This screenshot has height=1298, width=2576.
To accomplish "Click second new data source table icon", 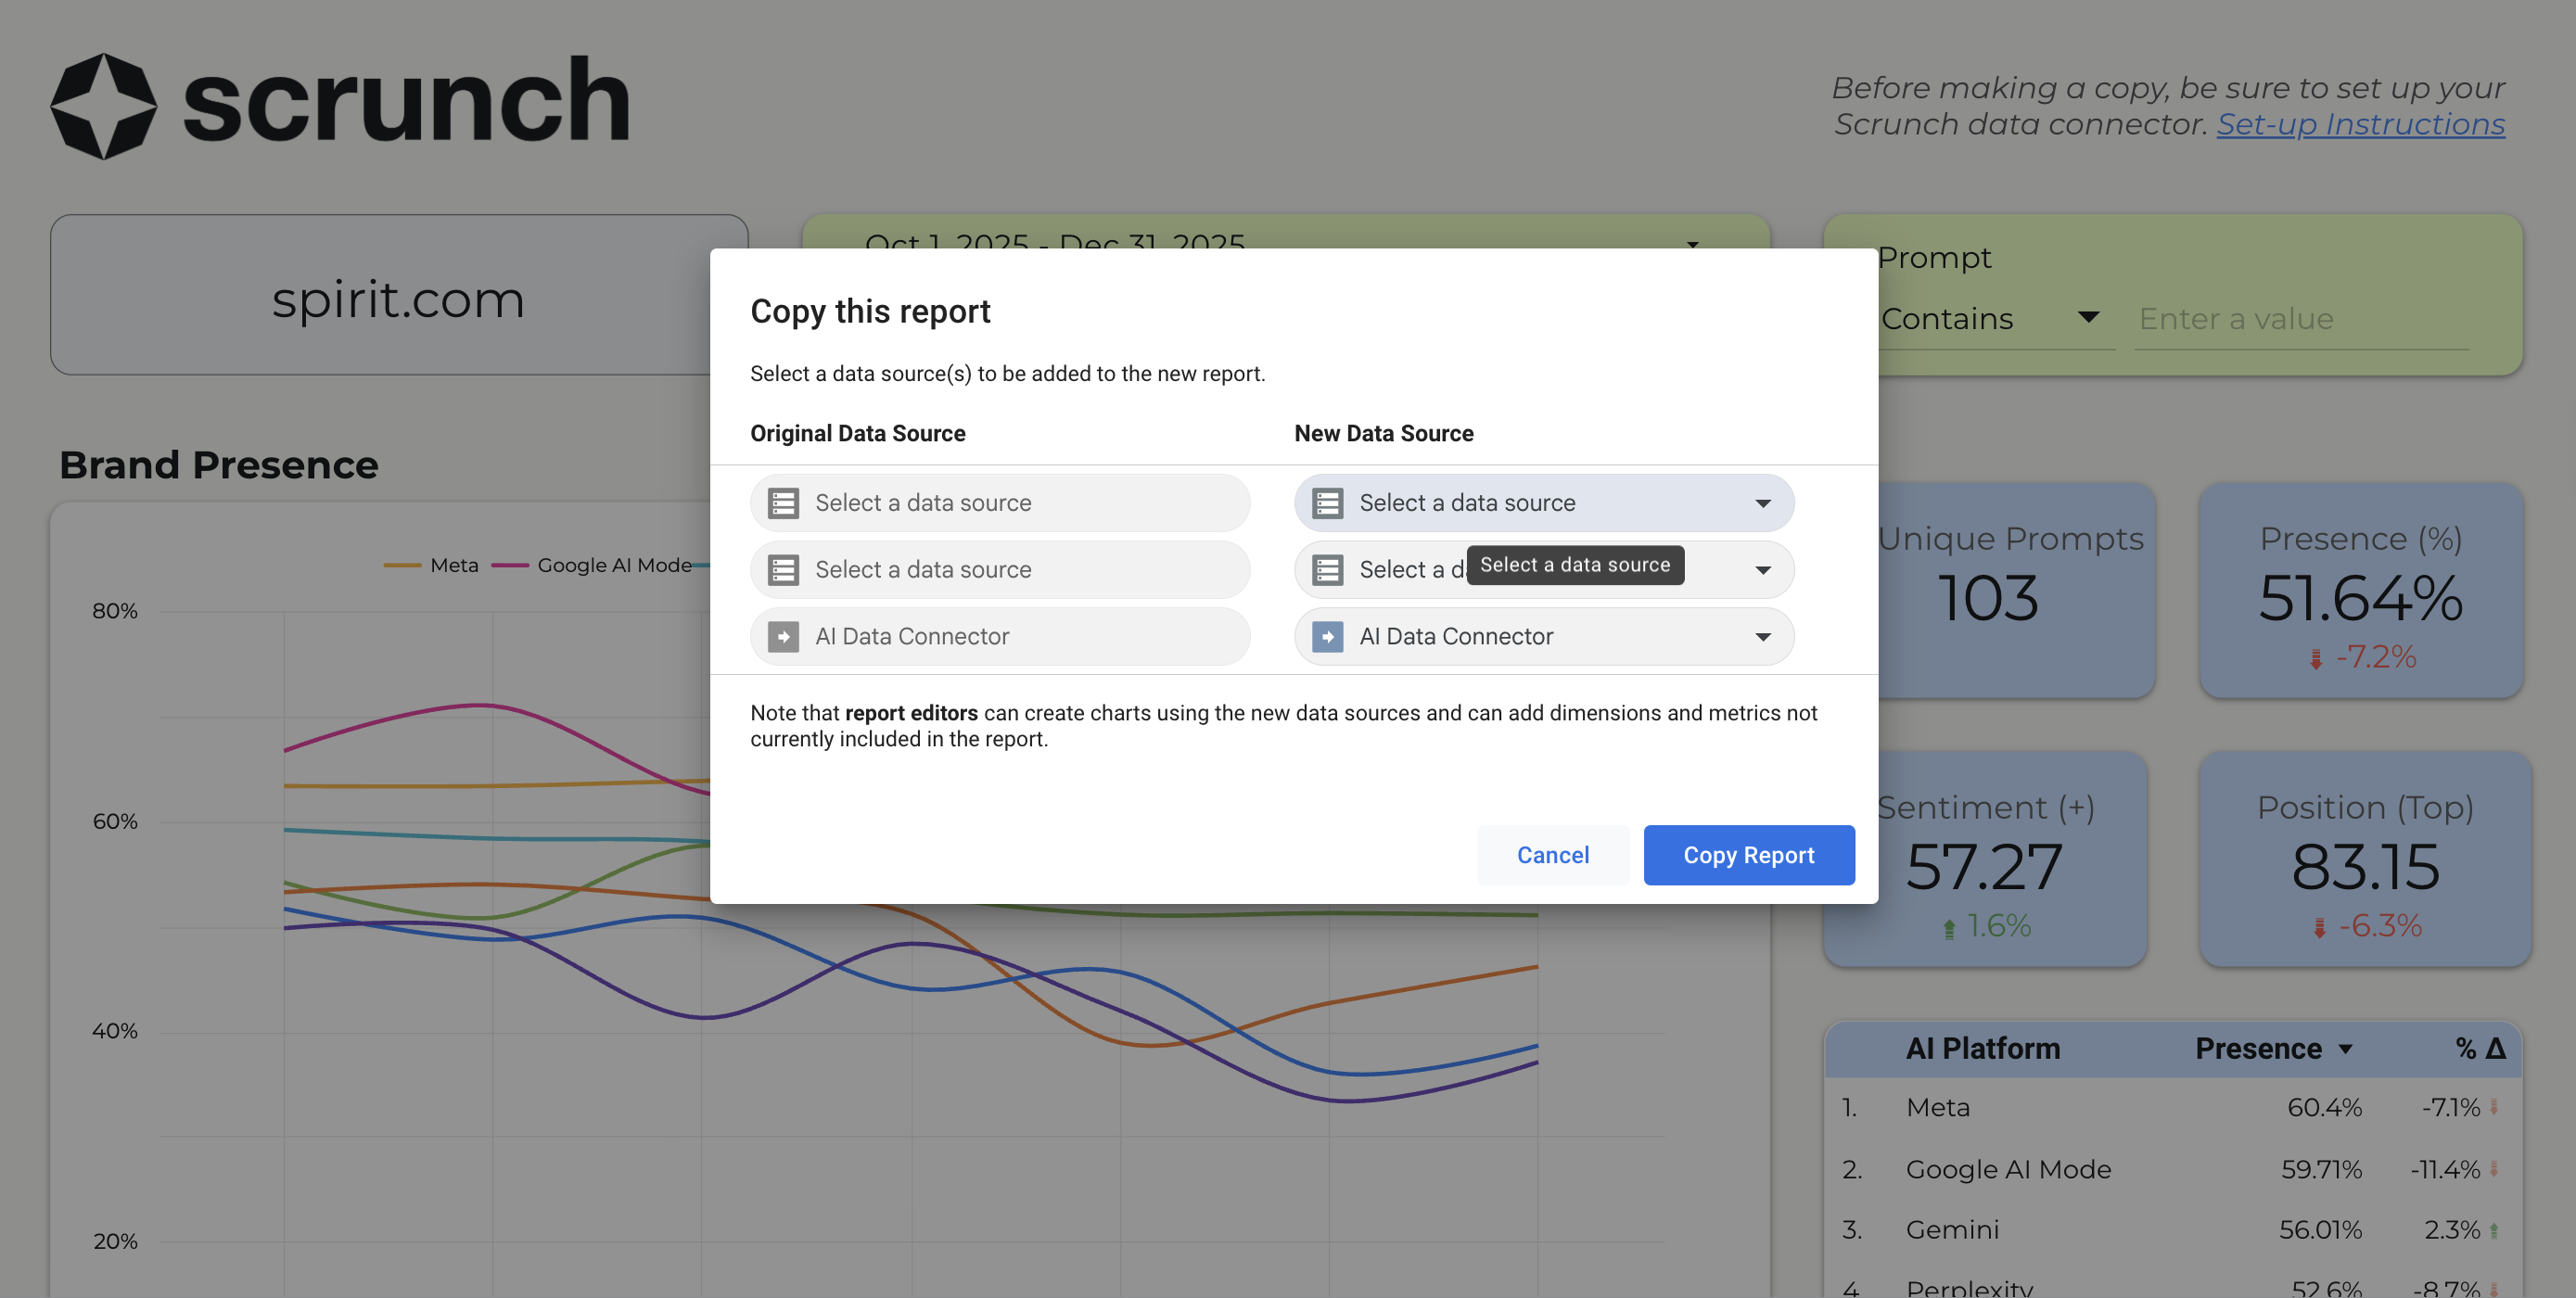I will point(1327,570).
